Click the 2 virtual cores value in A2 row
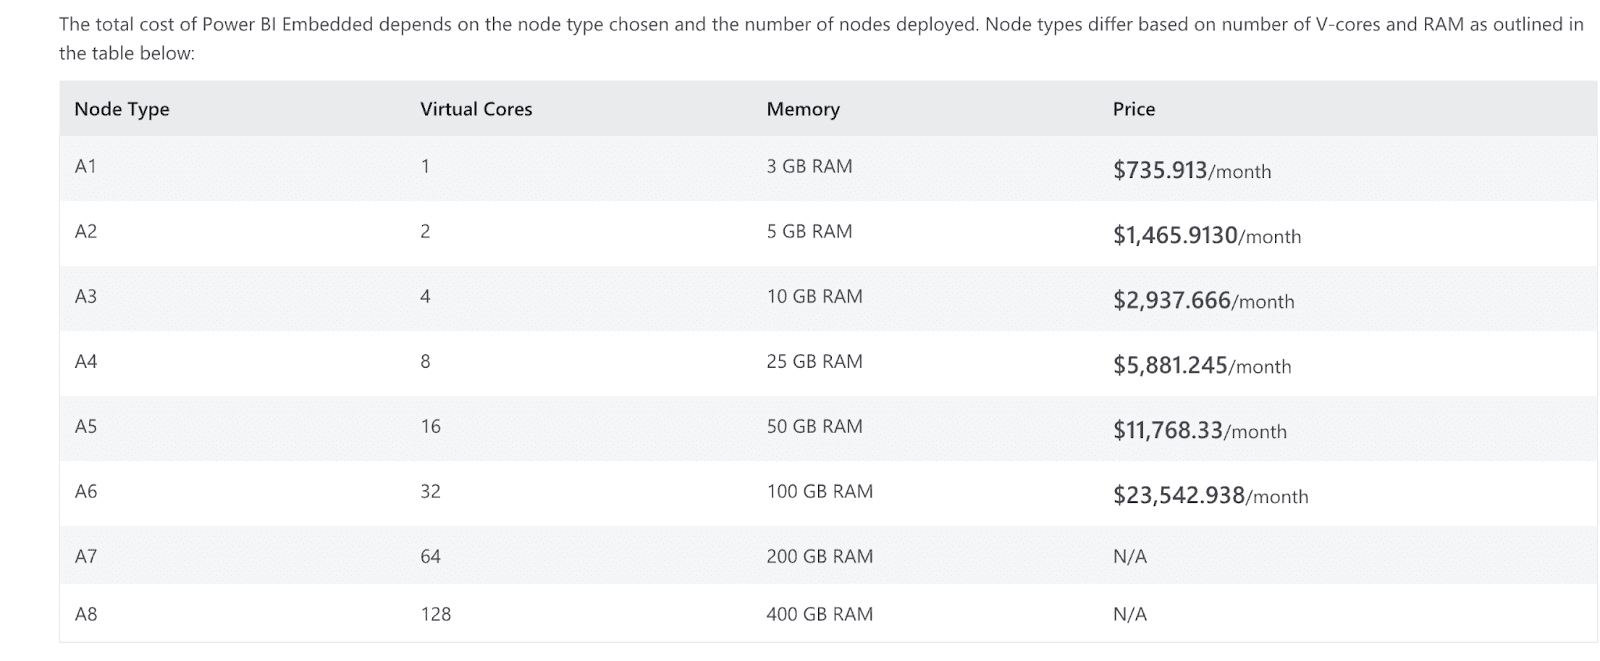Image resolution: width=1600 pixels, height=661 pixels. click(425, 231)
